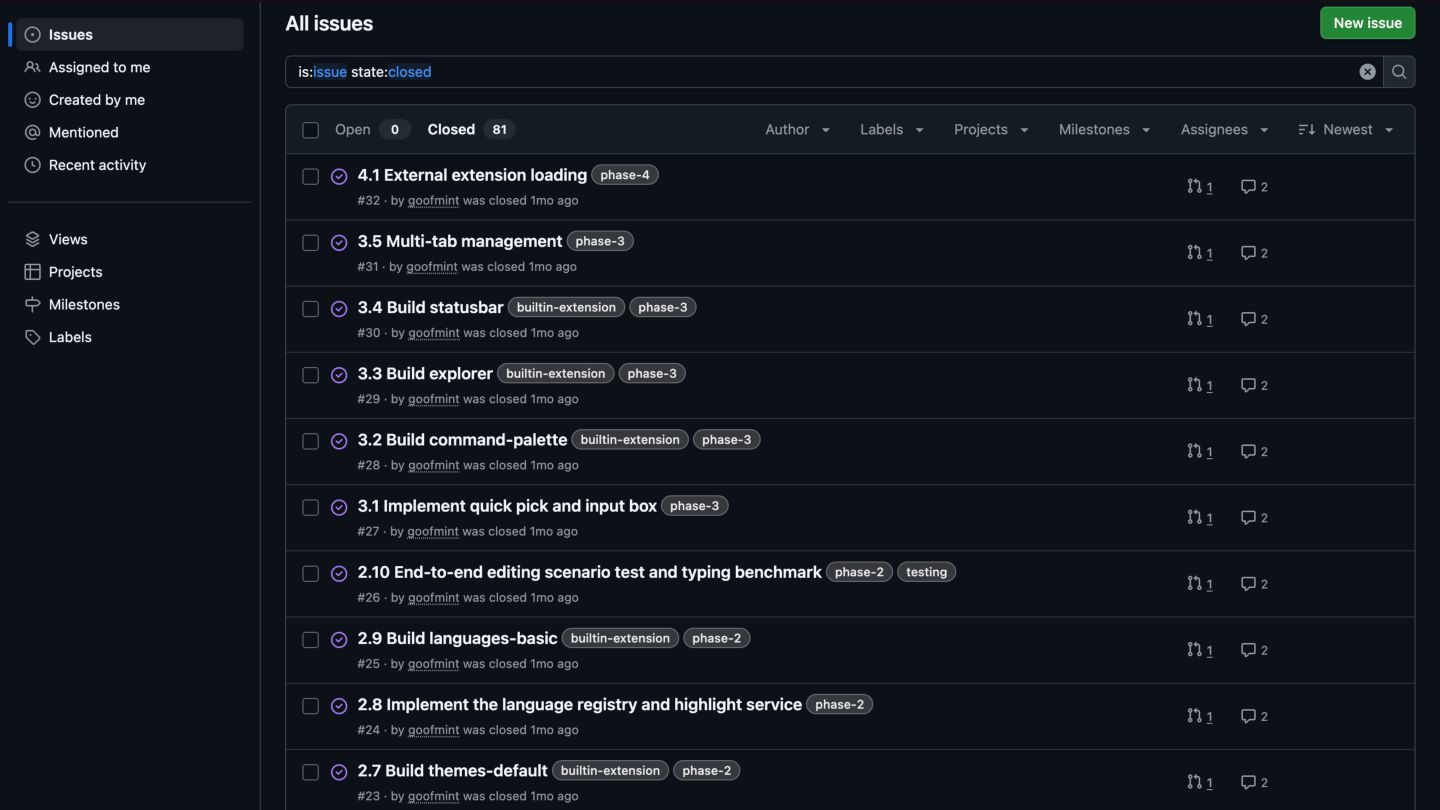Open the Assignees filter dropdown
Image resolution: width=1440 pixels, height=810 pixels.
point(1224,130)
